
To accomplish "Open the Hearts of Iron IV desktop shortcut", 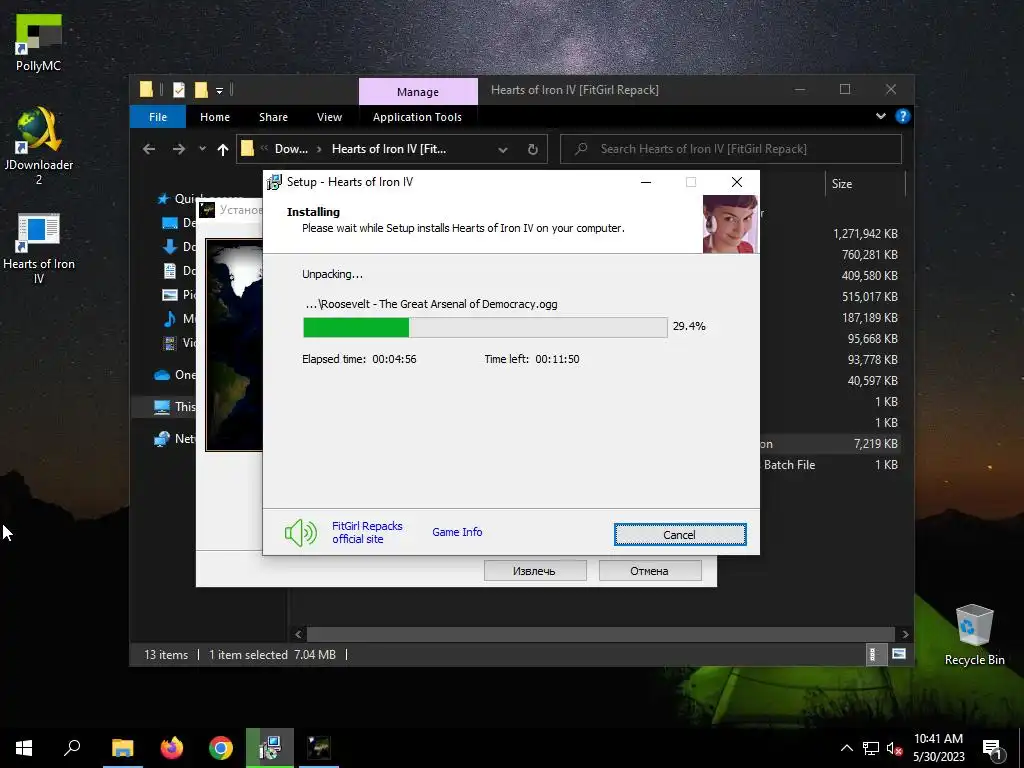I will (x=39, y=249).
